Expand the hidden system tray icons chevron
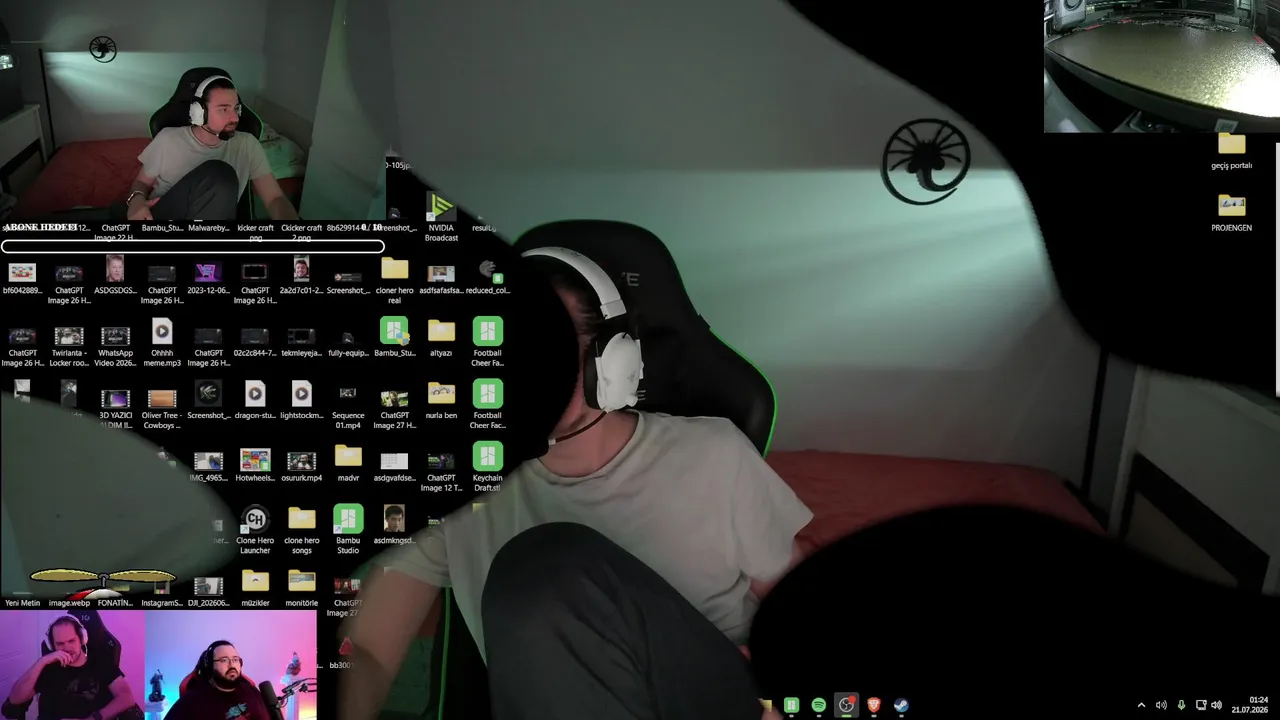1280x720 pixels. point(1141,705)
